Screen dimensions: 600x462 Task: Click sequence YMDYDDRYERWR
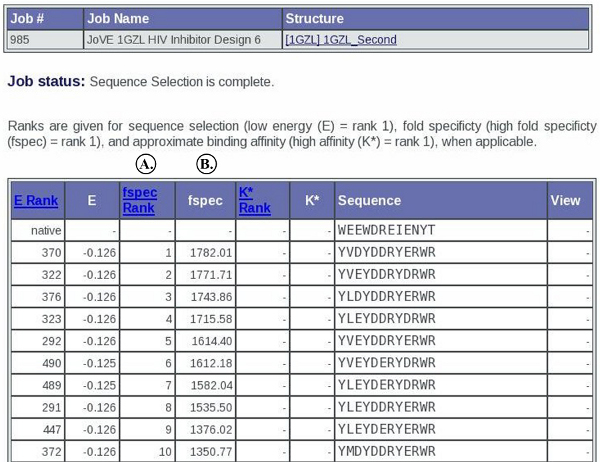coord(386,452)
